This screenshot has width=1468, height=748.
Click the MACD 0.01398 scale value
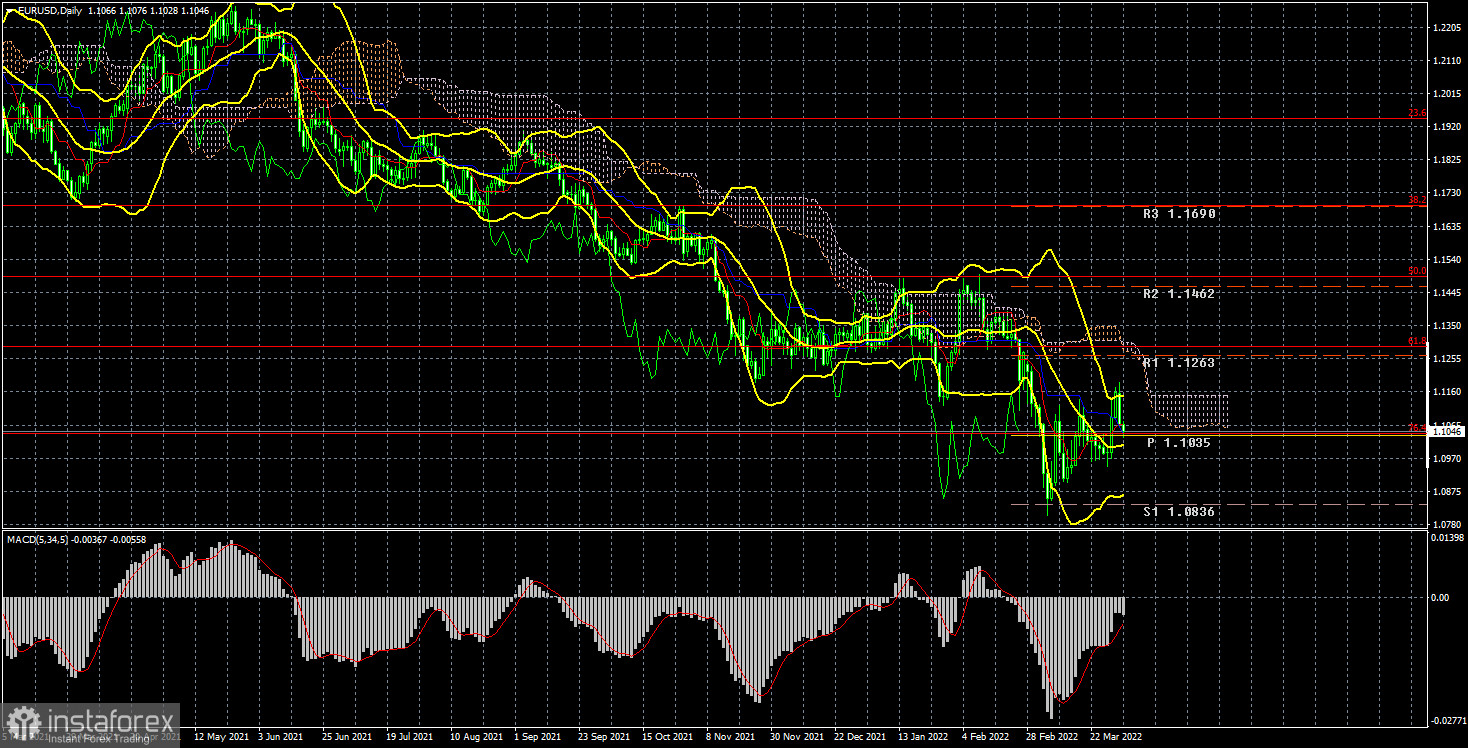click(1447, 539)
